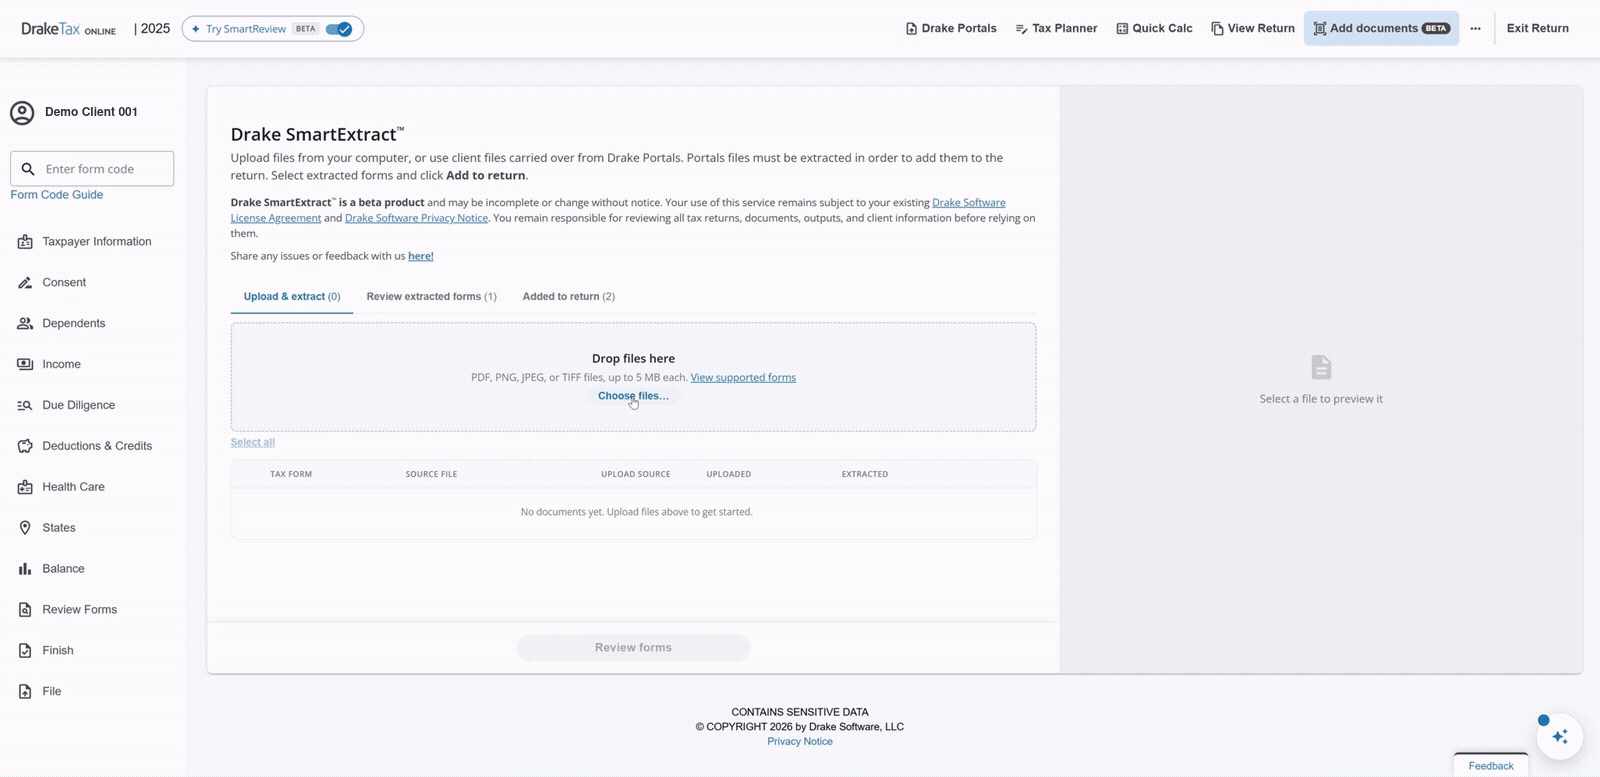The width and height of the screenshot is (1600, 777).
Task: Toggle the Try SmartReview beta switch
Action: (339, 29)
